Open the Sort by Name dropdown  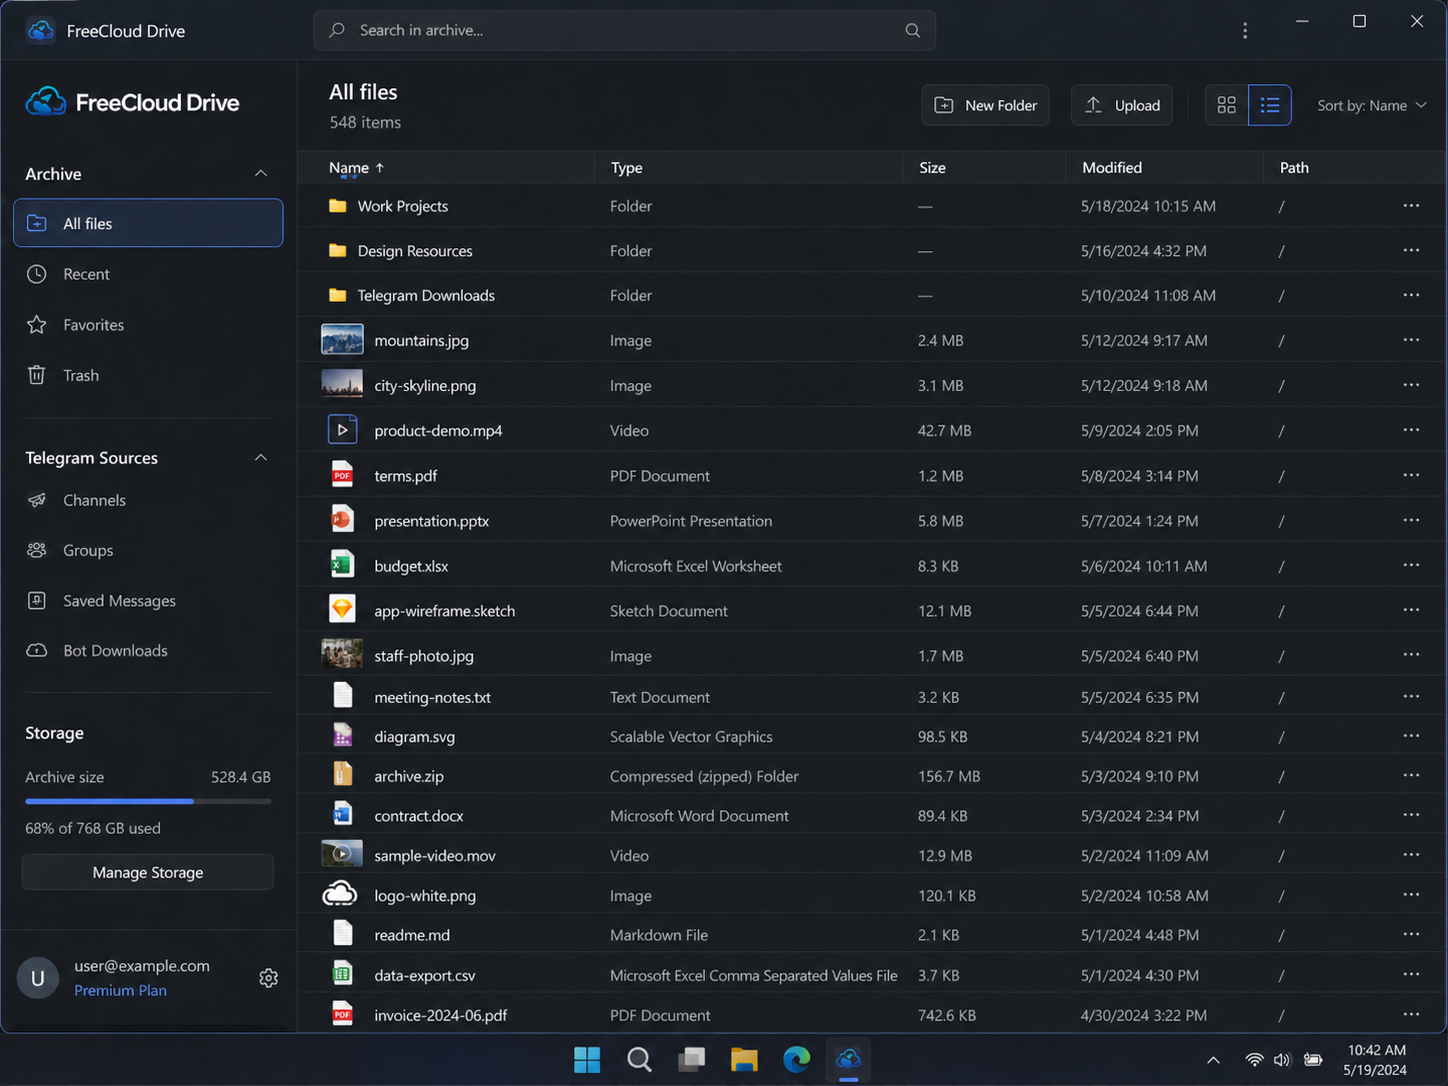point(1371,105)
